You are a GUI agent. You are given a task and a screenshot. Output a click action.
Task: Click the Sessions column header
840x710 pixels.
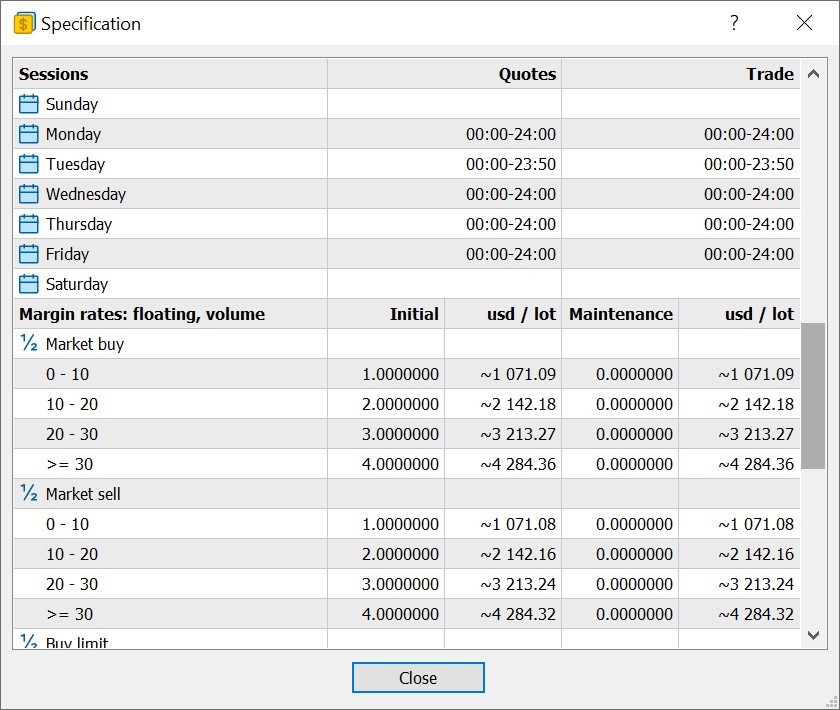[170, 74]
